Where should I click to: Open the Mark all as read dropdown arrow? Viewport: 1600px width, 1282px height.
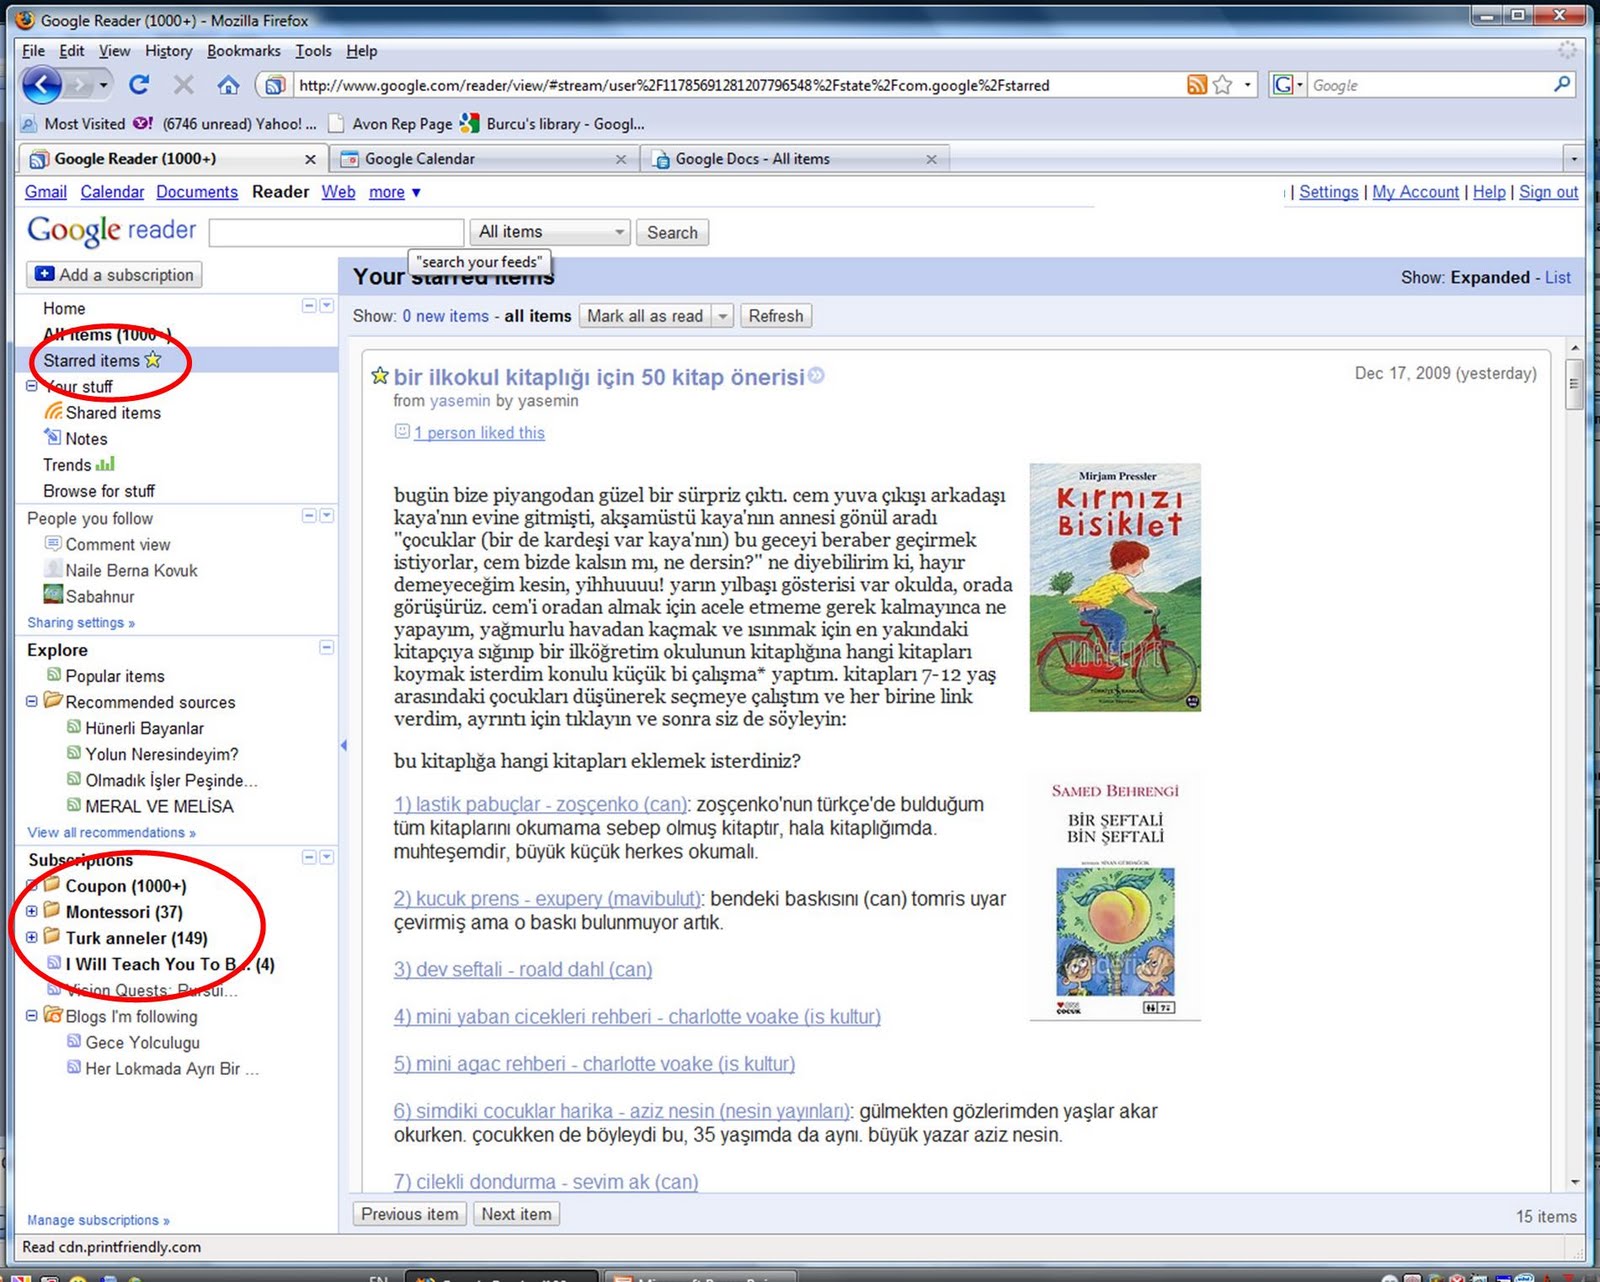tap(723, 316)
